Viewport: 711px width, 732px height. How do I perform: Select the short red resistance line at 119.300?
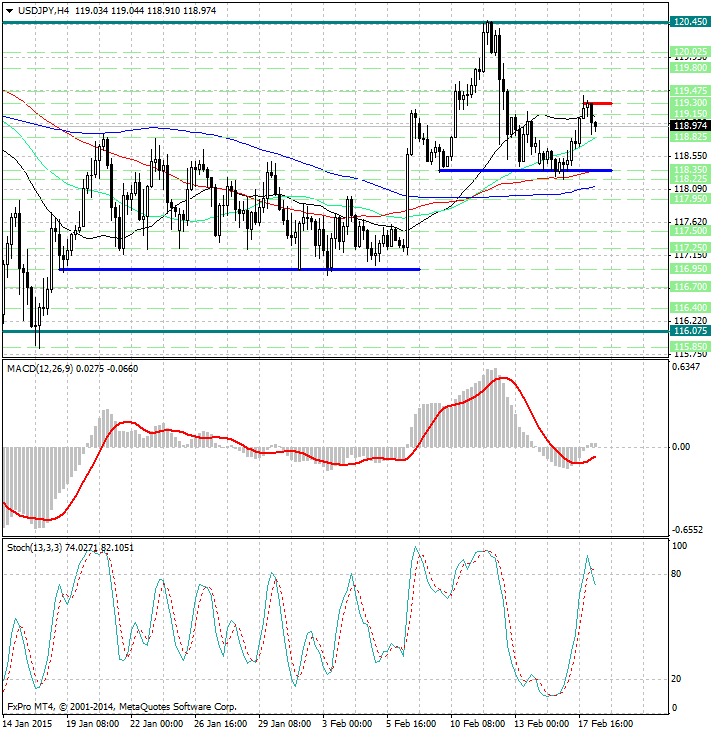coord(598,103)
